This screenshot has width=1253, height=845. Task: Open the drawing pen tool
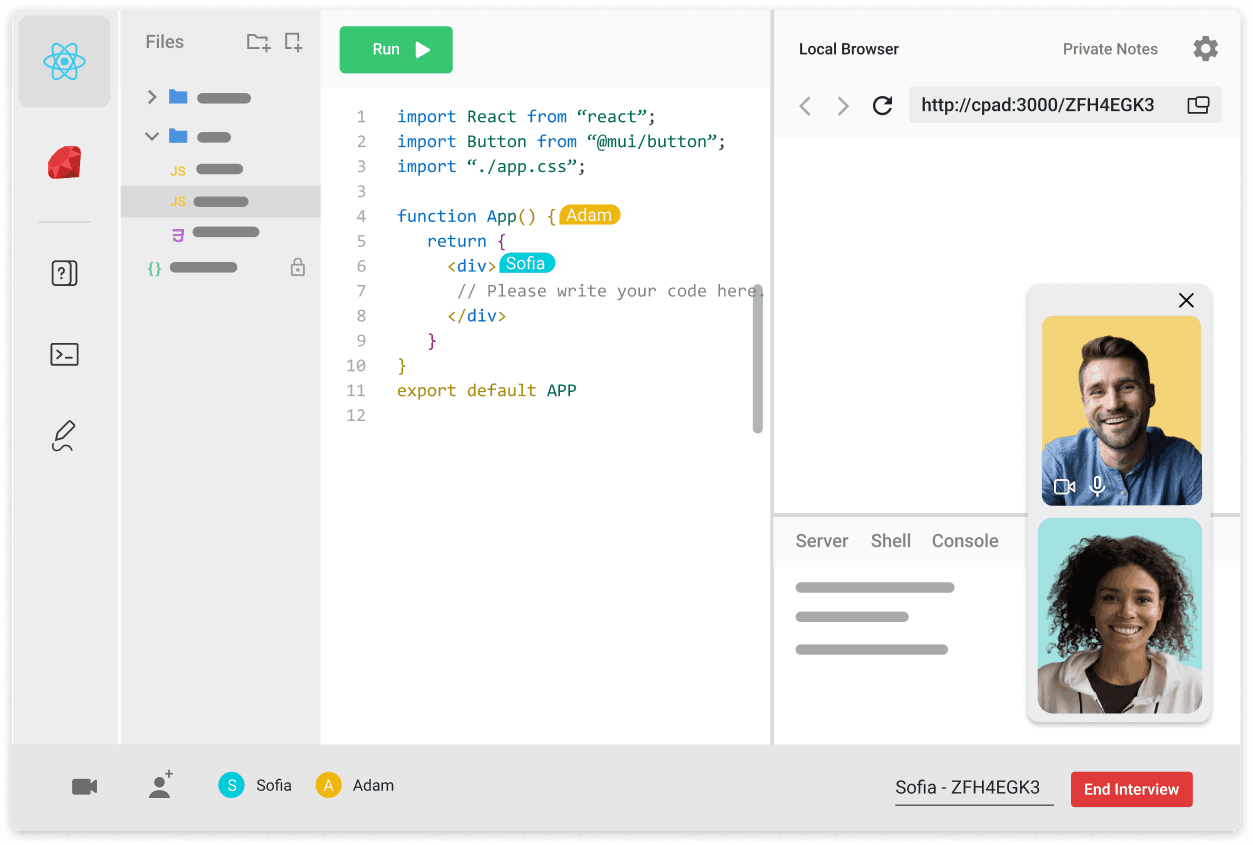[x=64, y=436]
